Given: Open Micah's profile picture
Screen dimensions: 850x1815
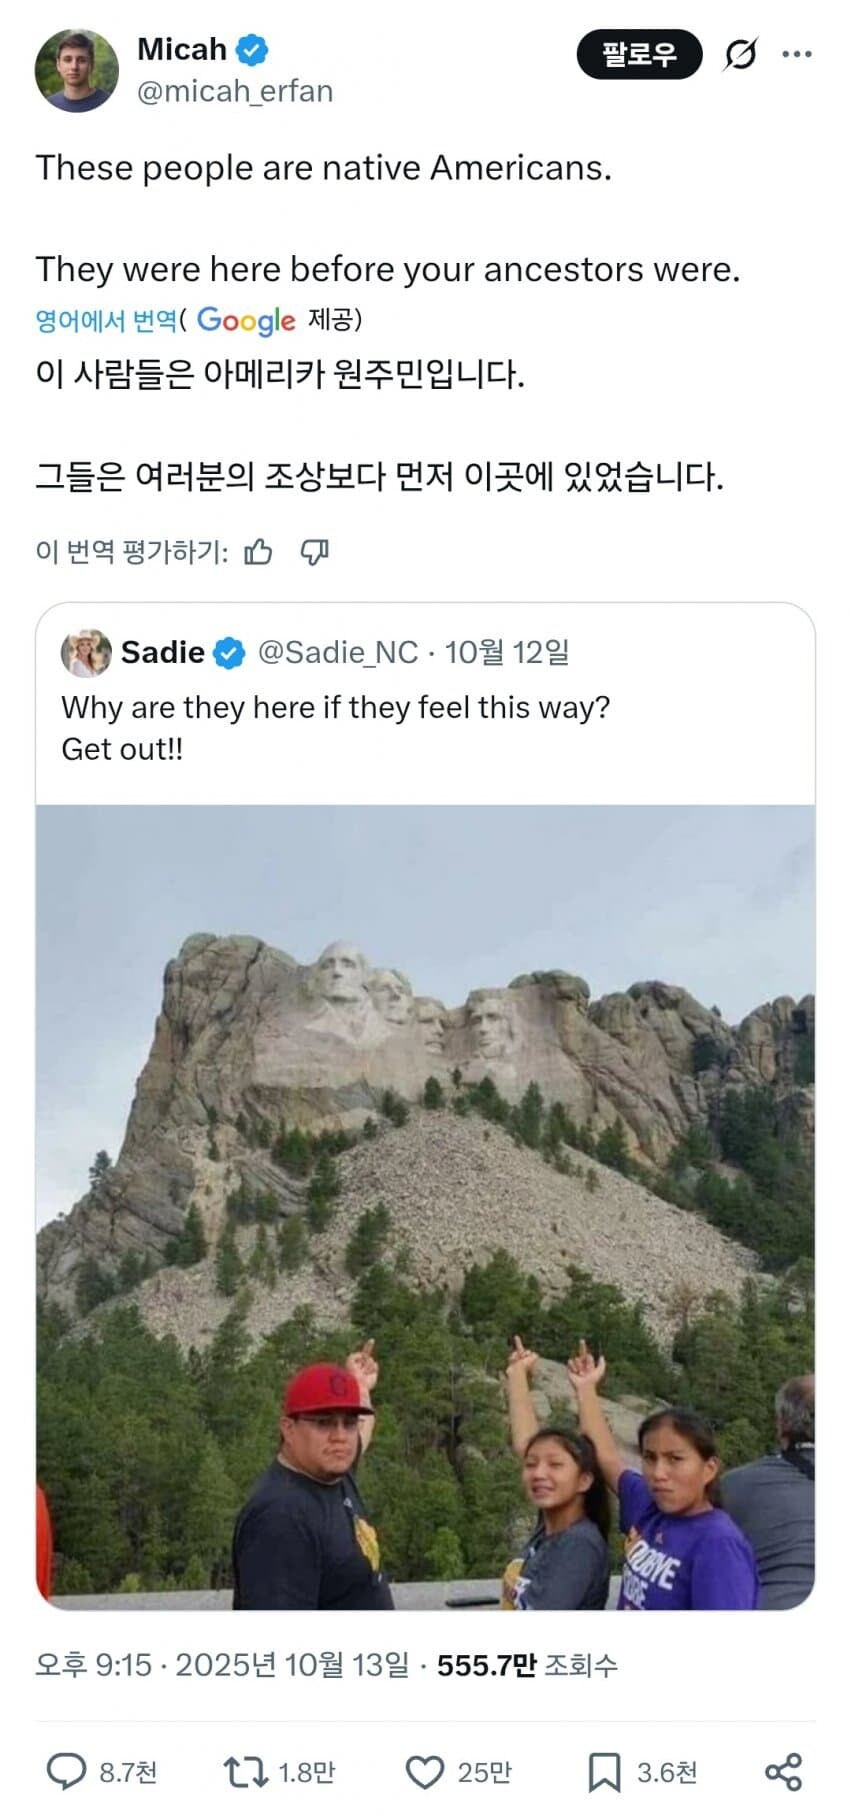Looking at the screenshot, I should (77, 71).
